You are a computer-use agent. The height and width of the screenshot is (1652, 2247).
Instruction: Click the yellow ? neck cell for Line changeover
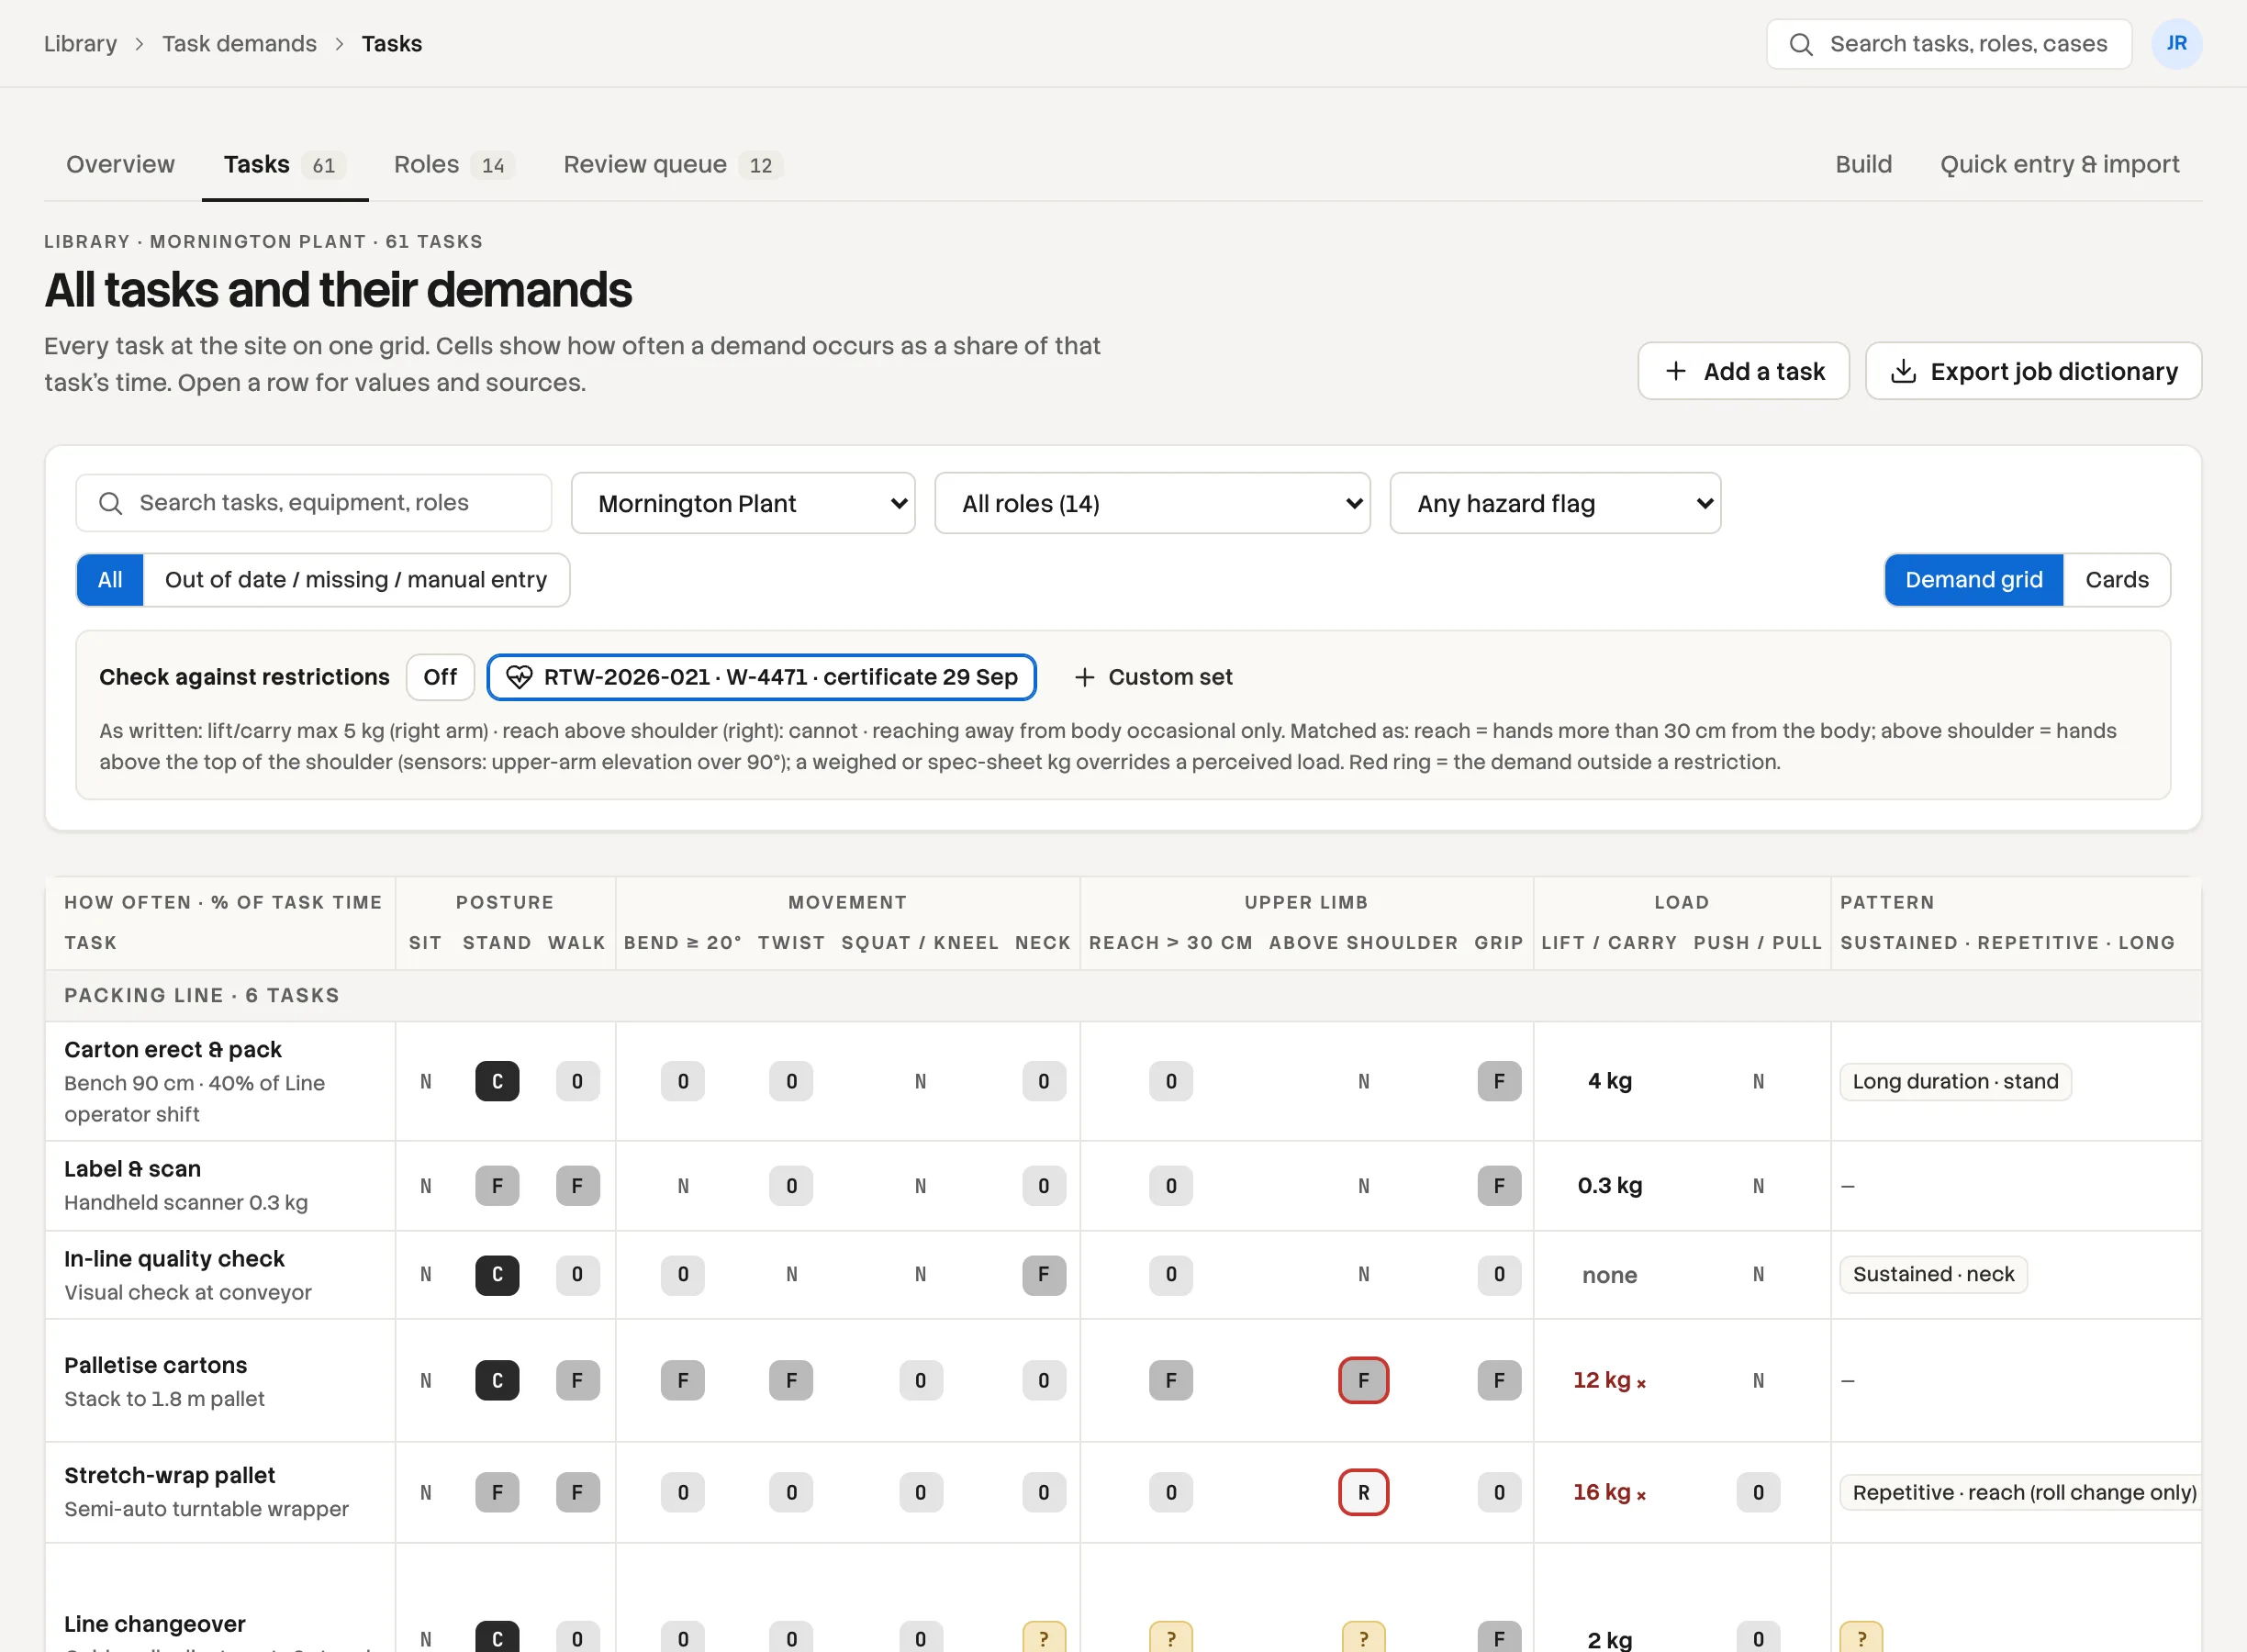point(1043,1638)
